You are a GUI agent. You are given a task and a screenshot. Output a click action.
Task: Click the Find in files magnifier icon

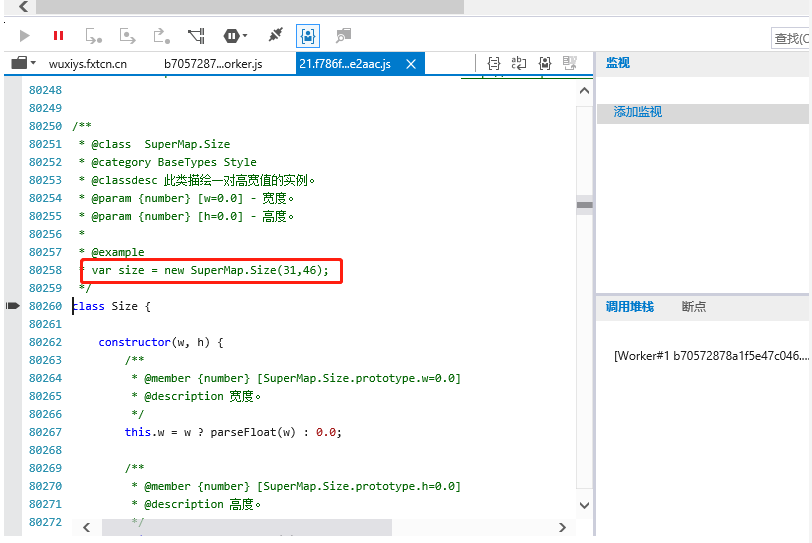point(343,36)
